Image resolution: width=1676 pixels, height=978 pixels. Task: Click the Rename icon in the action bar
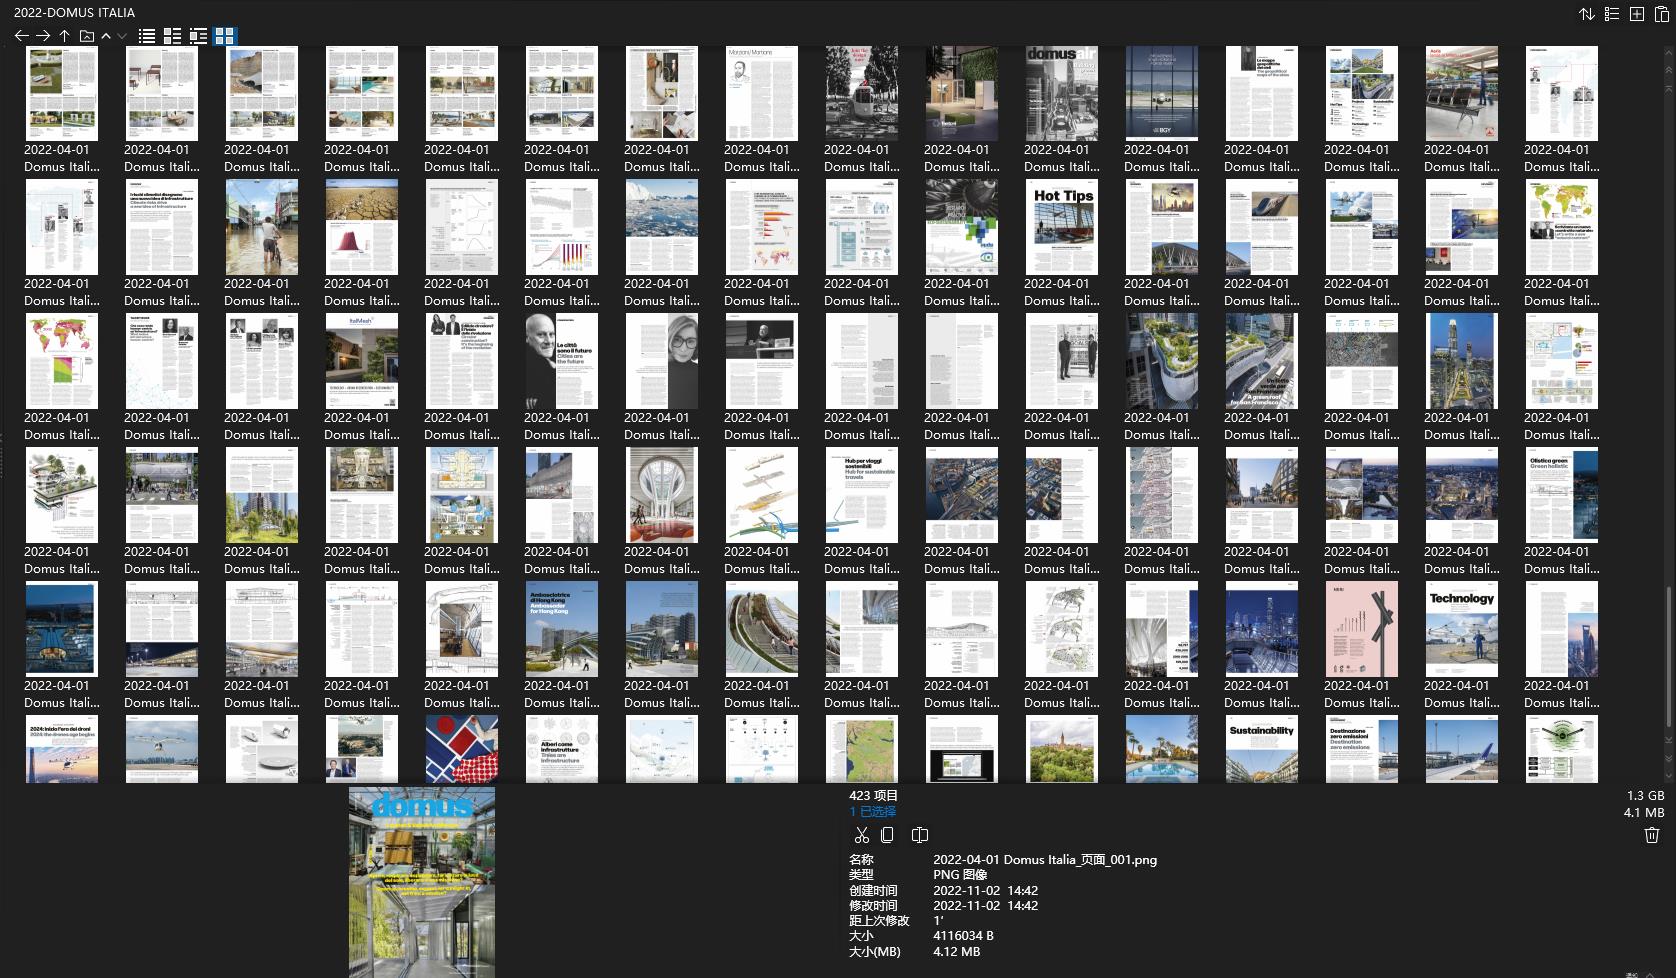(x=919, y=834)
